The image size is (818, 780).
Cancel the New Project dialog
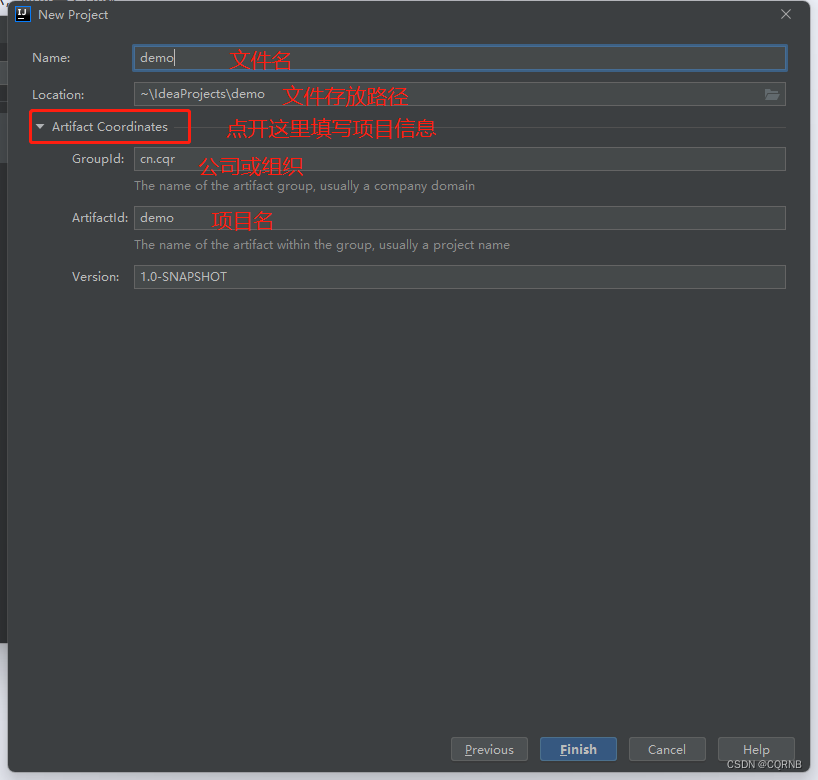point(667,749)
